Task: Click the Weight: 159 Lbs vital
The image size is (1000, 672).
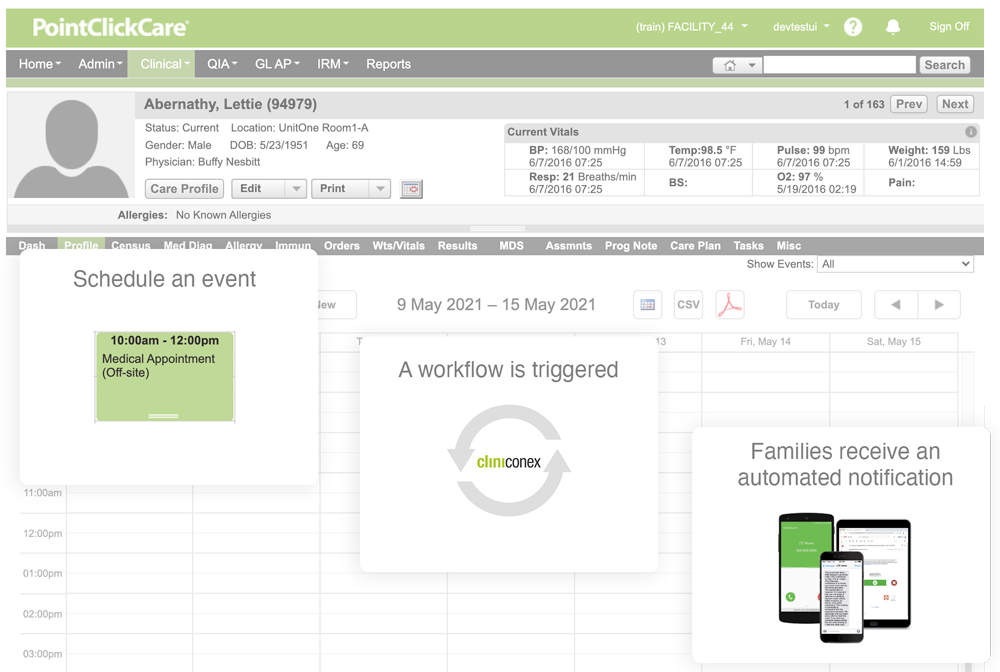Action: [929, 150]
